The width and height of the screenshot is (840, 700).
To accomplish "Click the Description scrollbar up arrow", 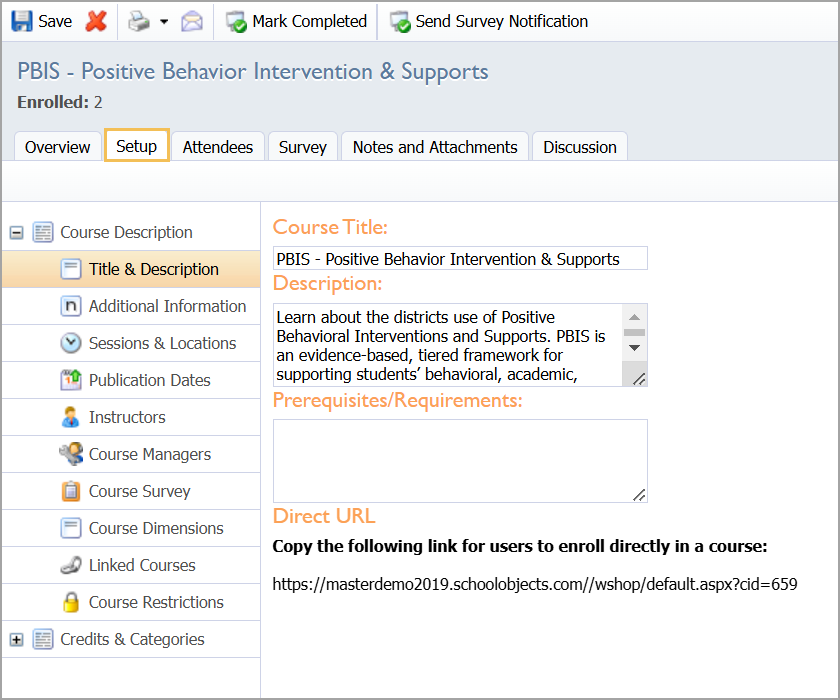I will 634,317.
